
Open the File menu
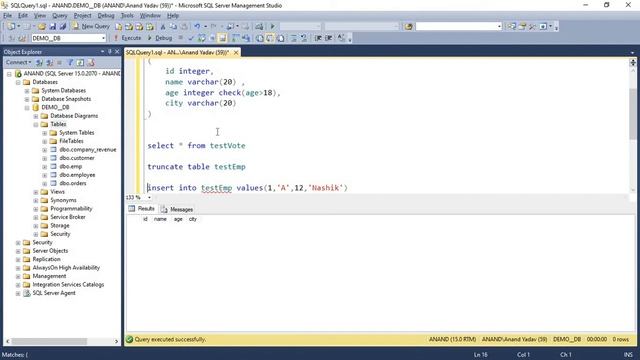7,16
